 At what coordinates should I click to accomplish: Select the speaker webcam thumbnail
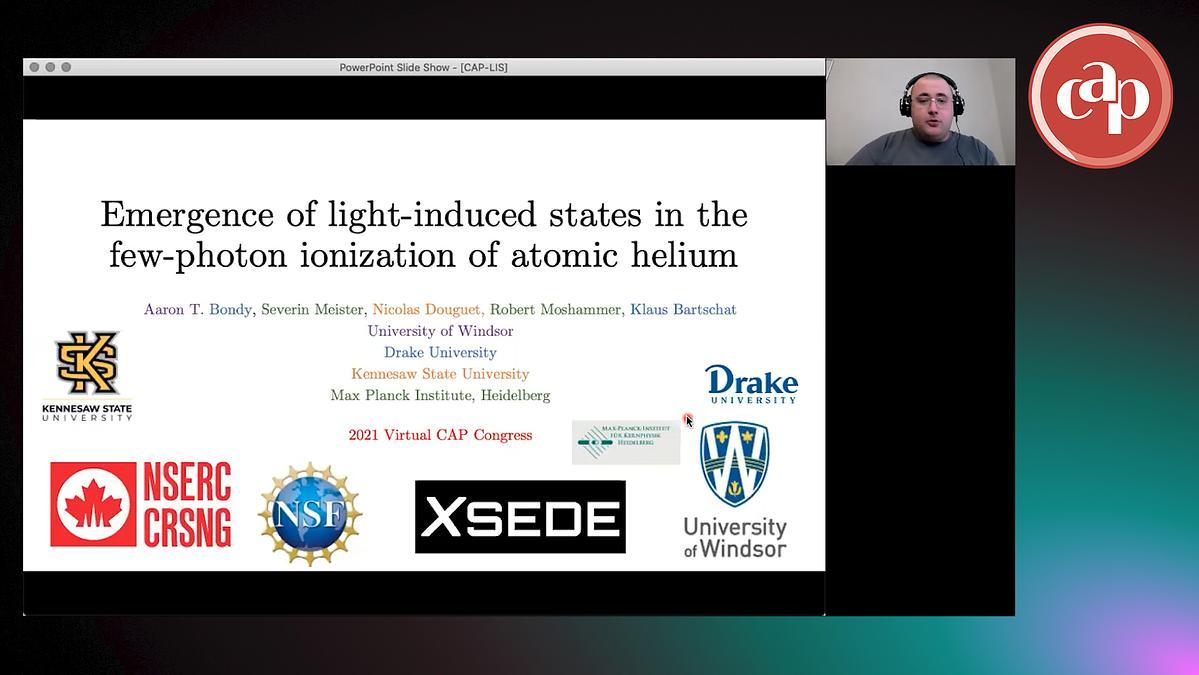[921, 112]
